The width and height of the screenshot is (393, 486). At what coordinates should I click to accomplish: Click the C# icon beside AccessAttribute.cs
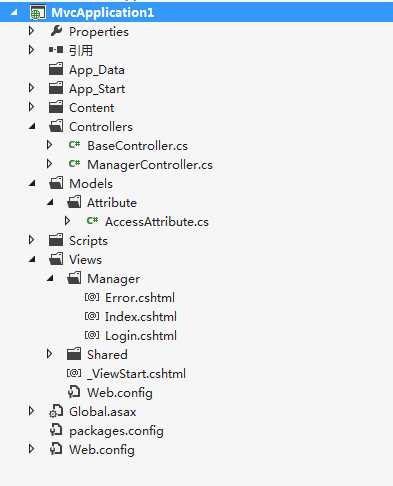tap(92, 221)
